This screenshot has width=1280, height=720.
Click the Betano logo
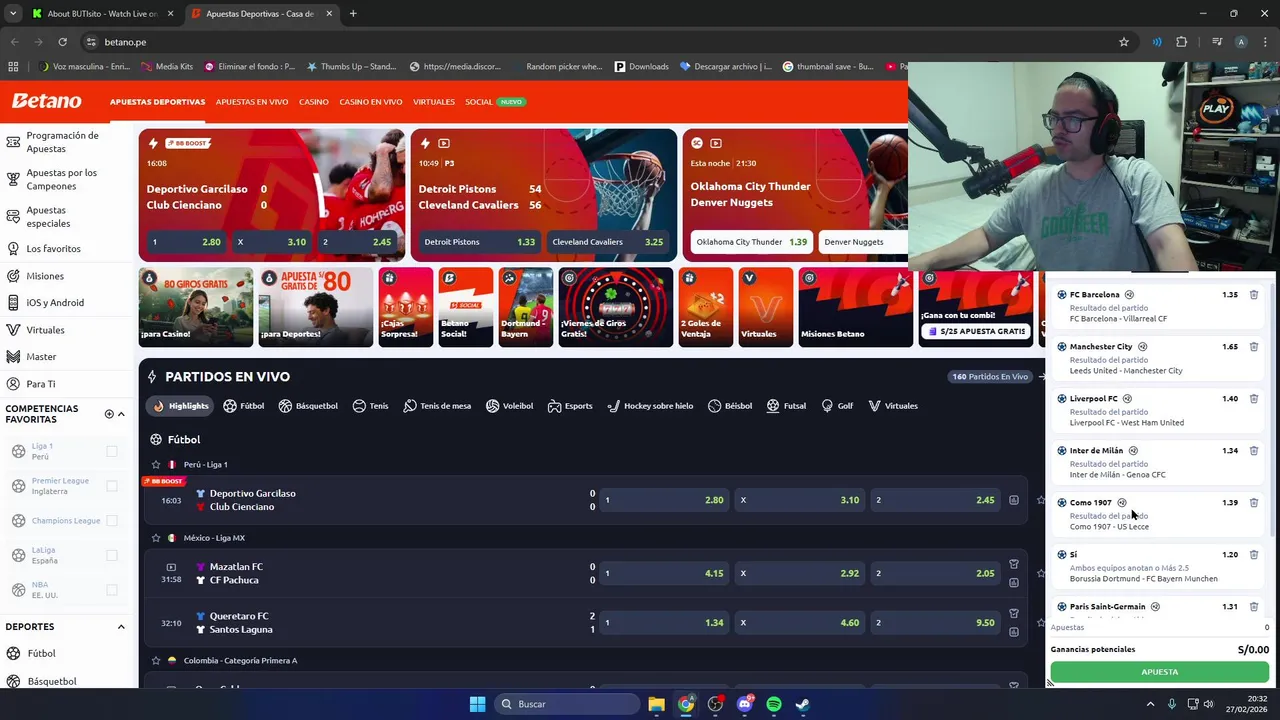[x=46, y=101]
